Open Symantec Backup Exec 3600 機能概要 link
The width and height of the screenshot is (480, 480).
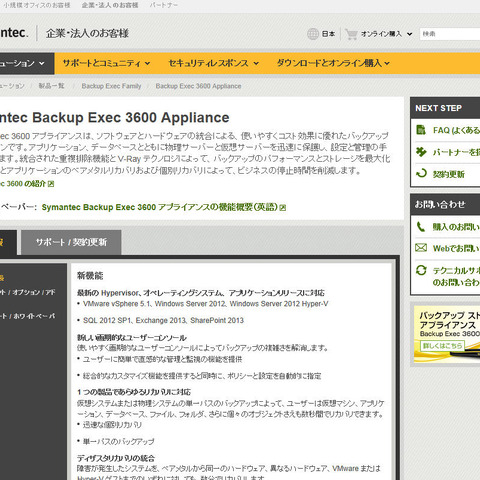[x=159, y=207]
